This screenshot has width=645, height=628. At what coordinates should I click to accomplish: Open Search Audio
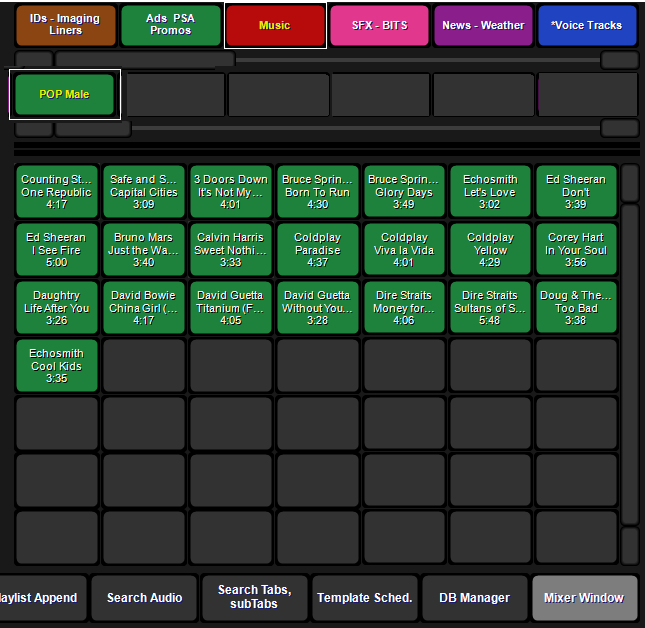point(144,598)
